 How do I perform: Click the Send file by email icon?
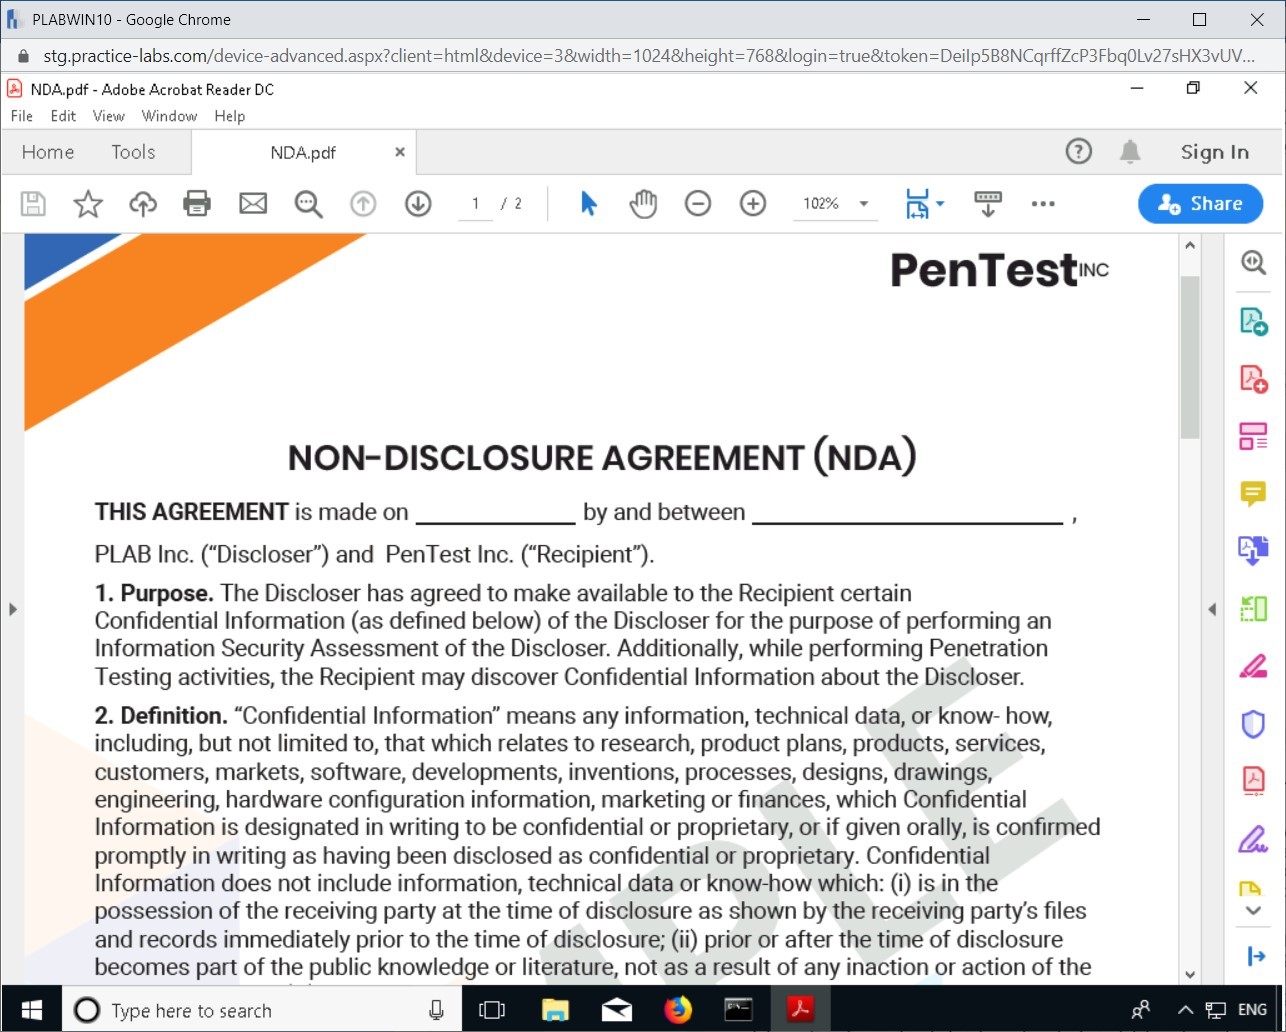(253, 204)
